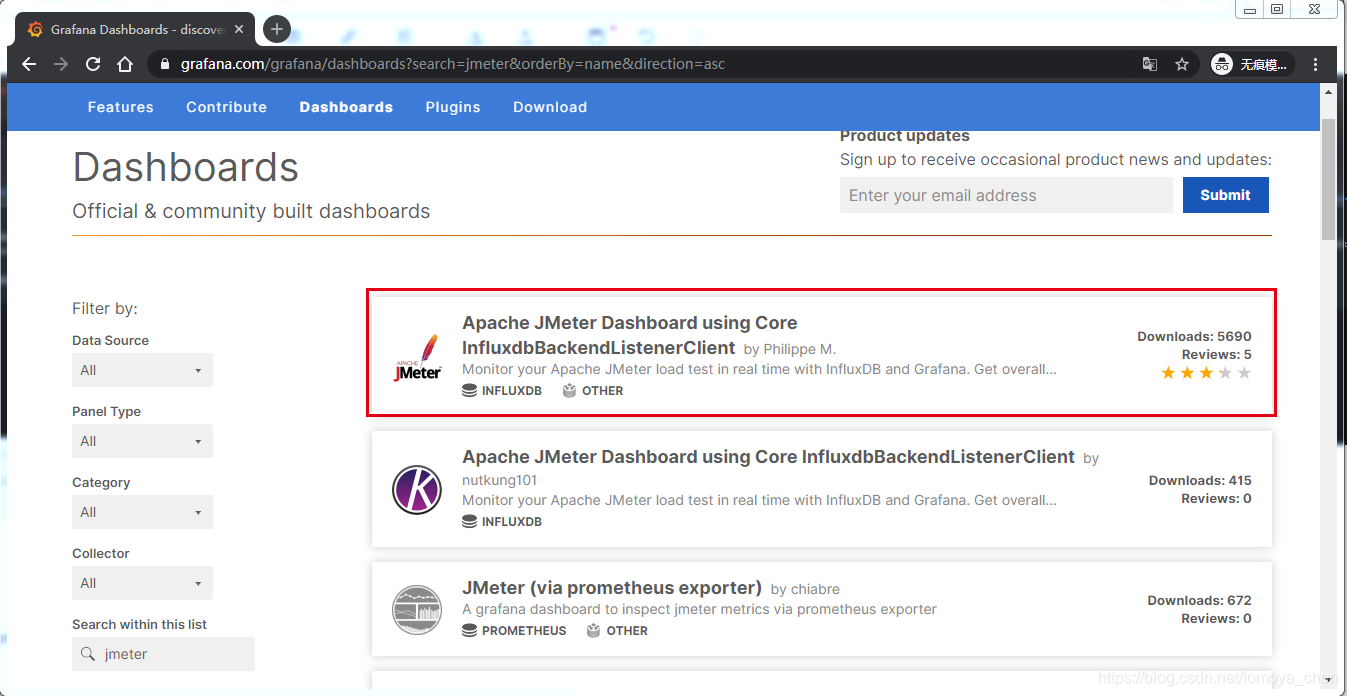The image size is (1347, 696).
Task: Open Philippe M.'s Apache JMeter Dashboard title
Action: (630, 335)
